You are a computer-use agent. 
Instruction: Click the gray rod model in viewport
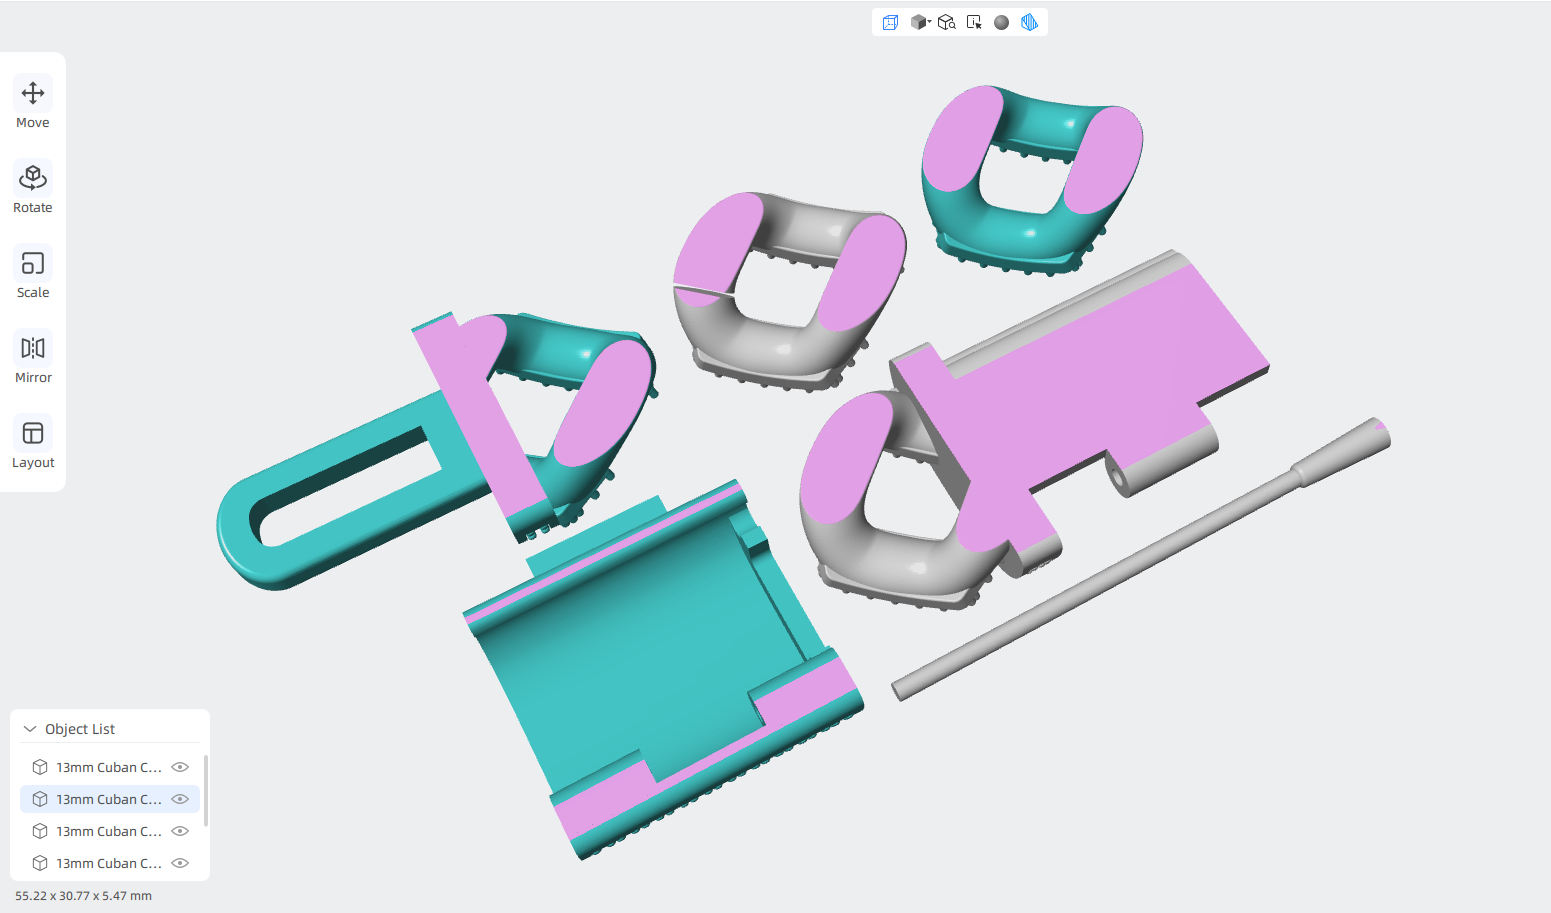click(1140, 560)
